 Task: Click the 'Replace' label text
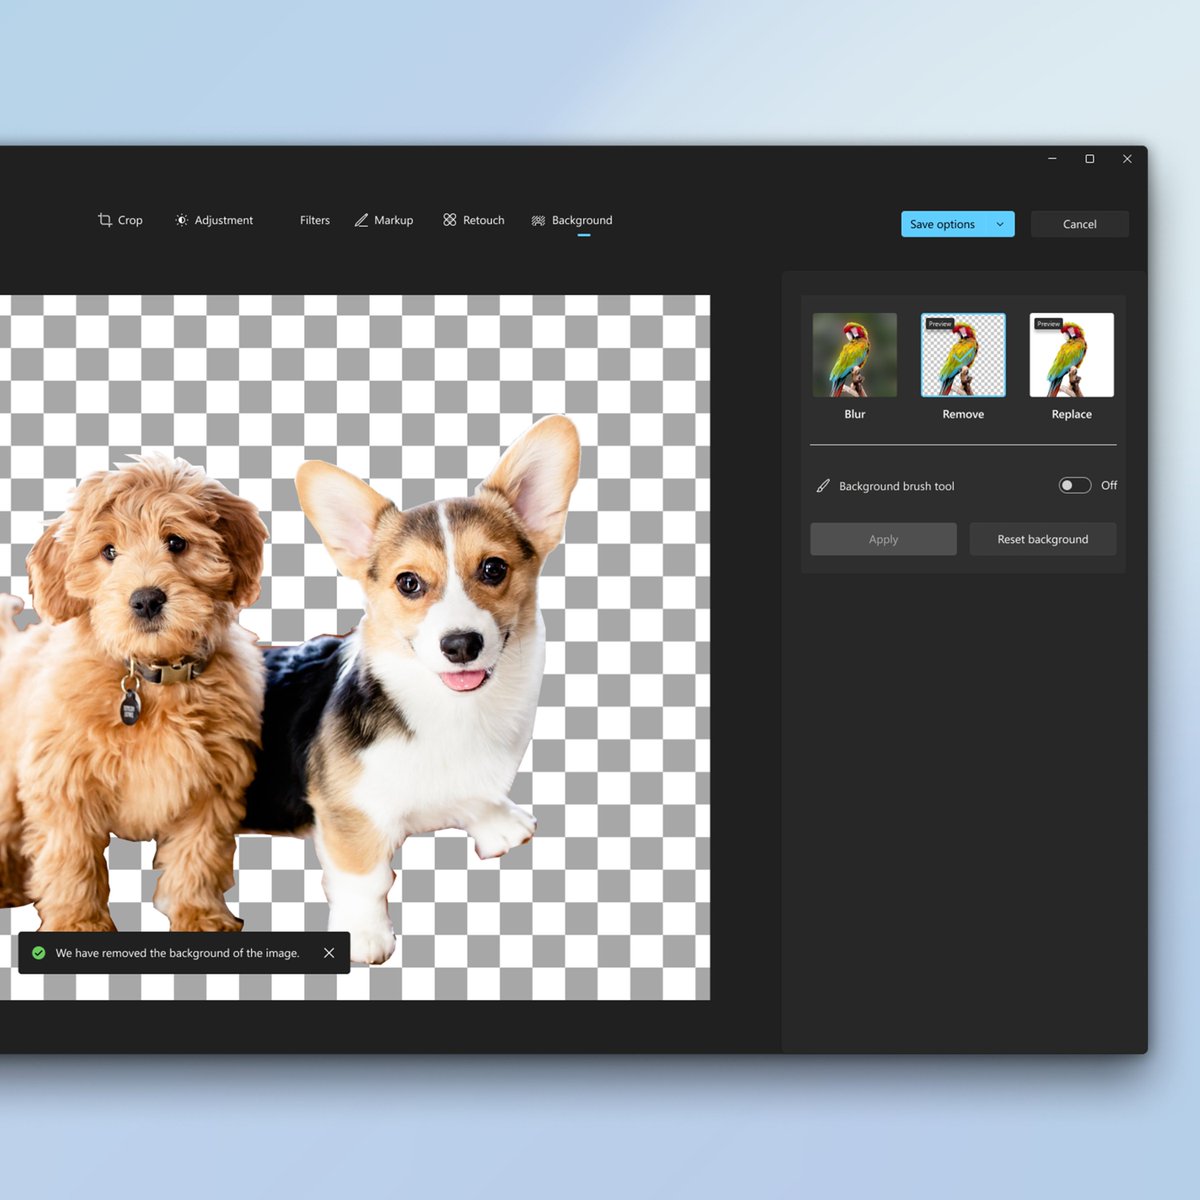(1072, 414)
